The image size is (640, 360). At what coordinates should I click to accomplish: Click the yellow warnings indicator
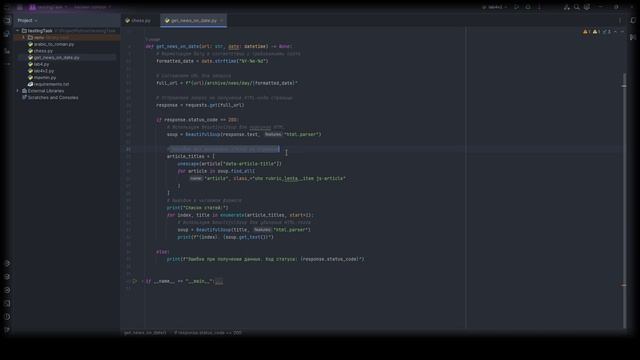click(x=587, y=31)
